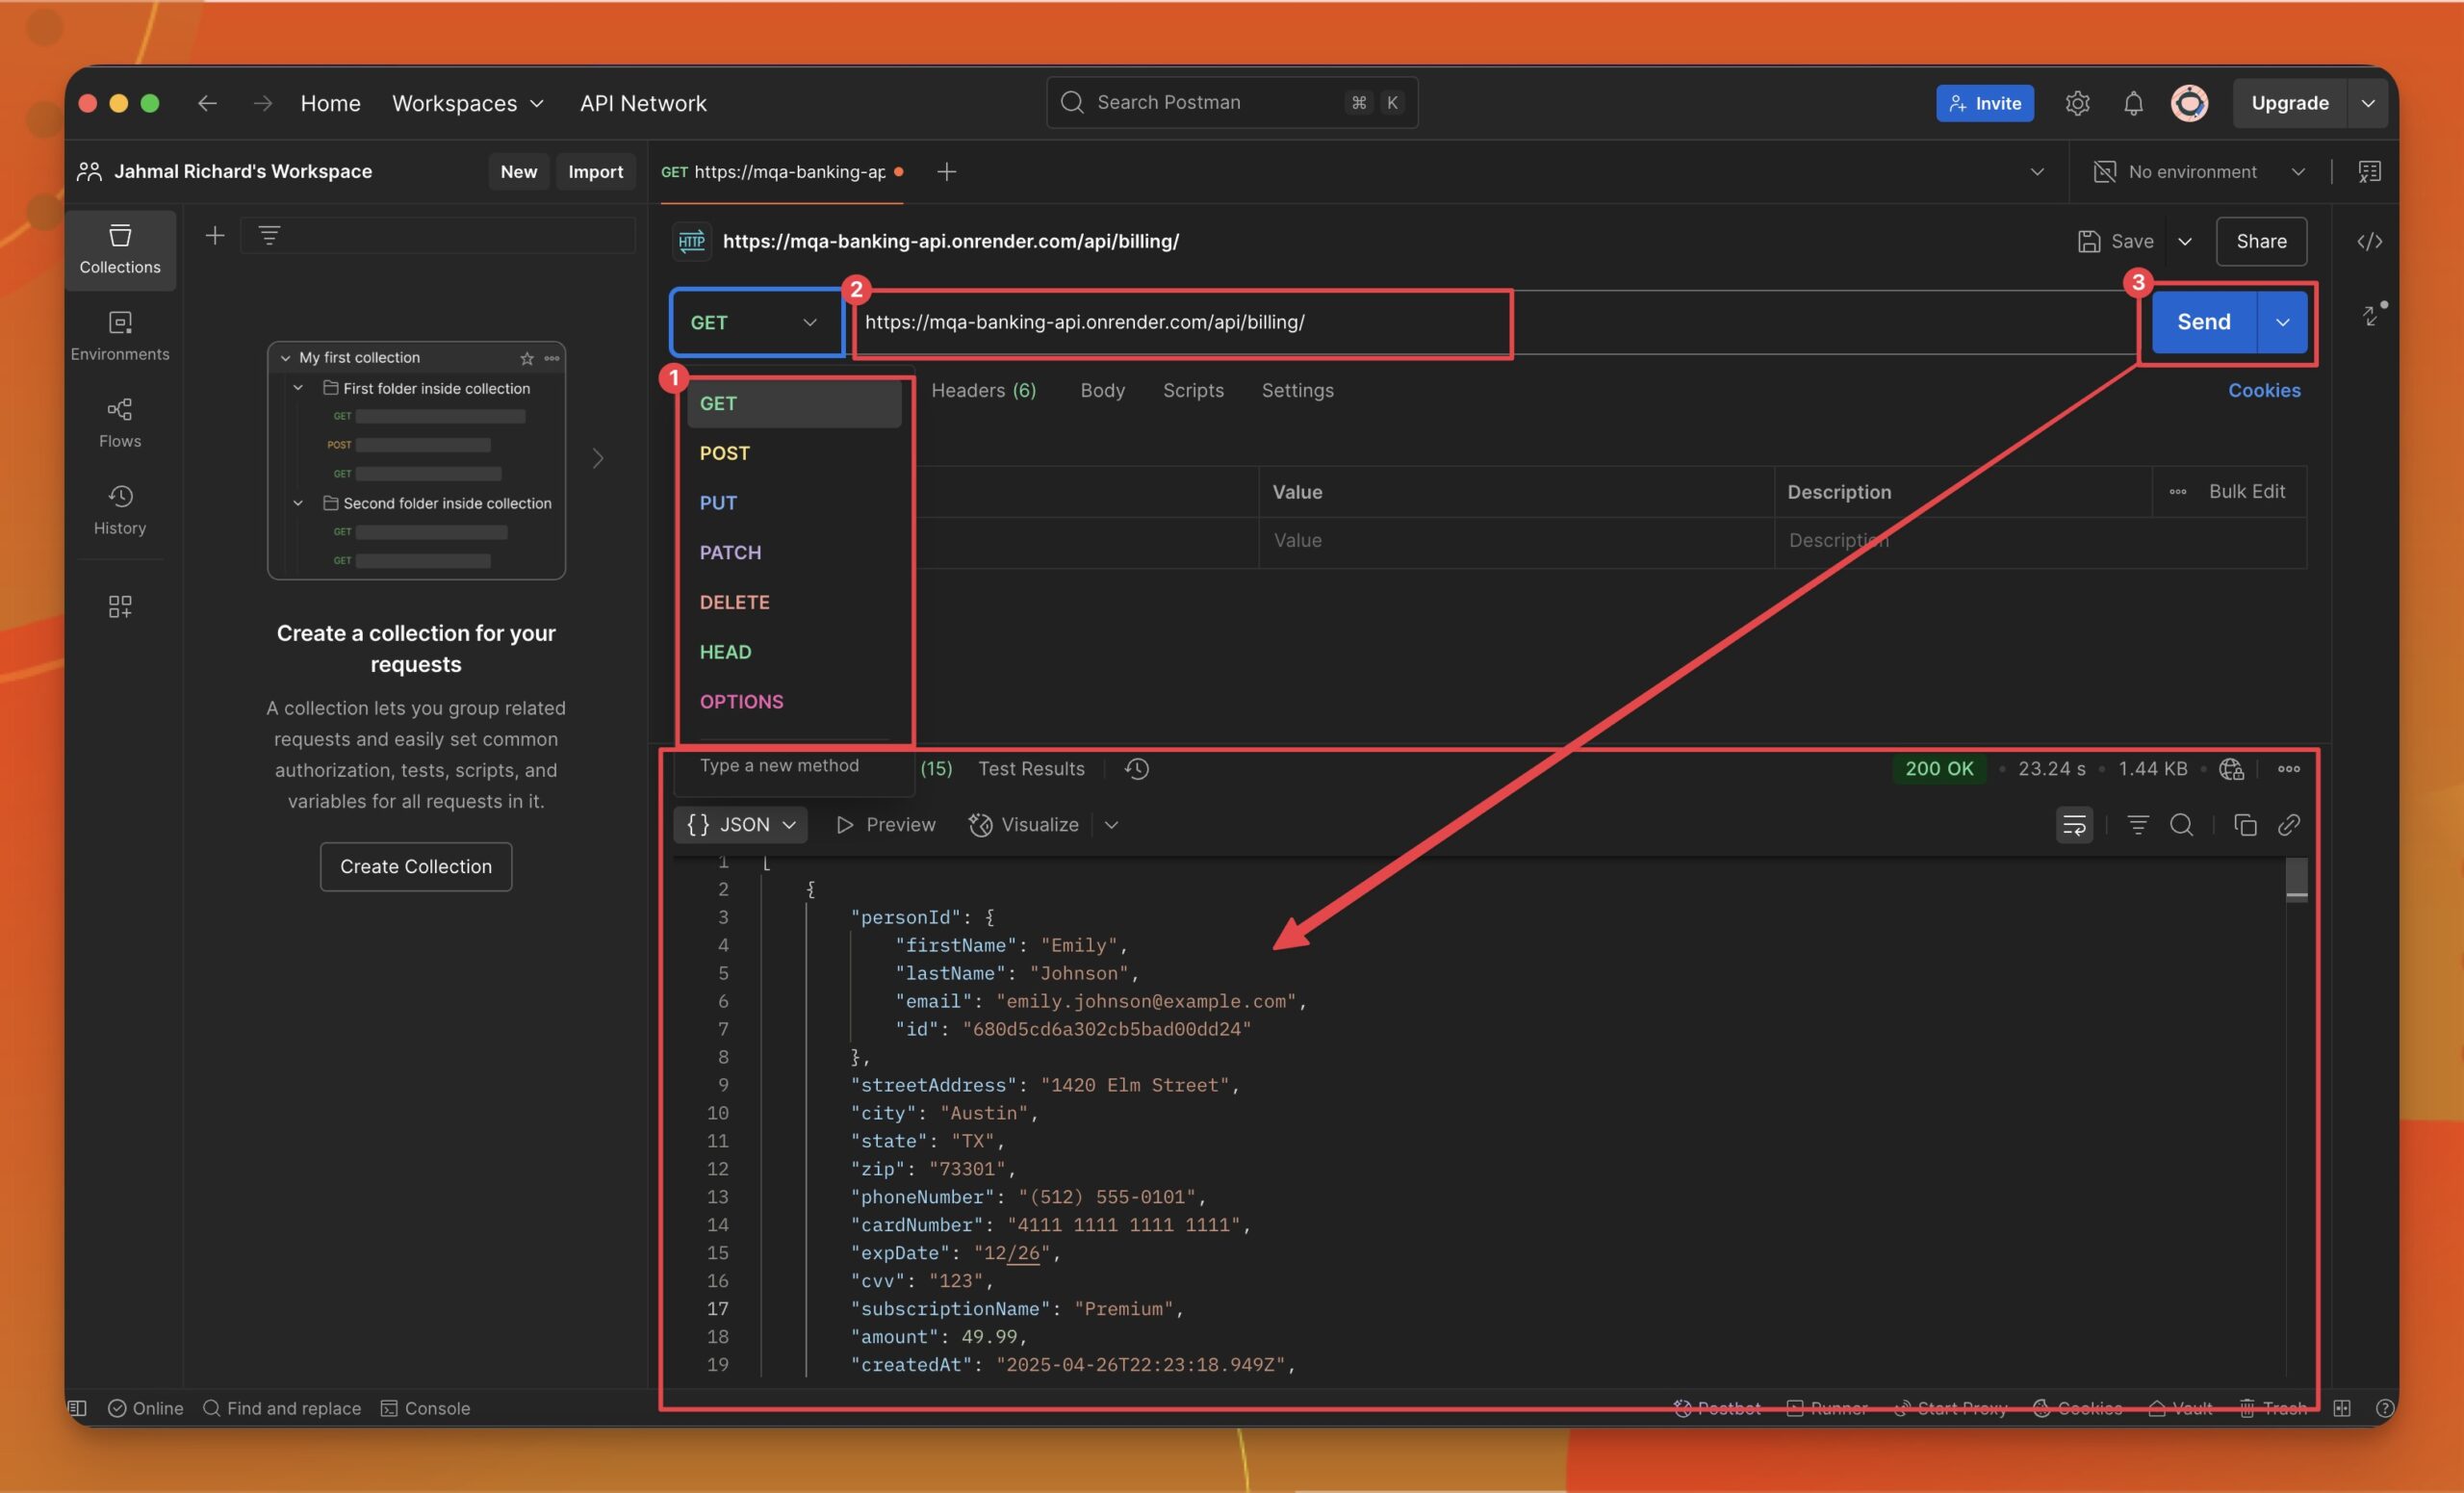Image resolution: width=2464 pixels, height=1493 pixels.
Task: Create new collection with sidebar plus icon
Action: 214,235
